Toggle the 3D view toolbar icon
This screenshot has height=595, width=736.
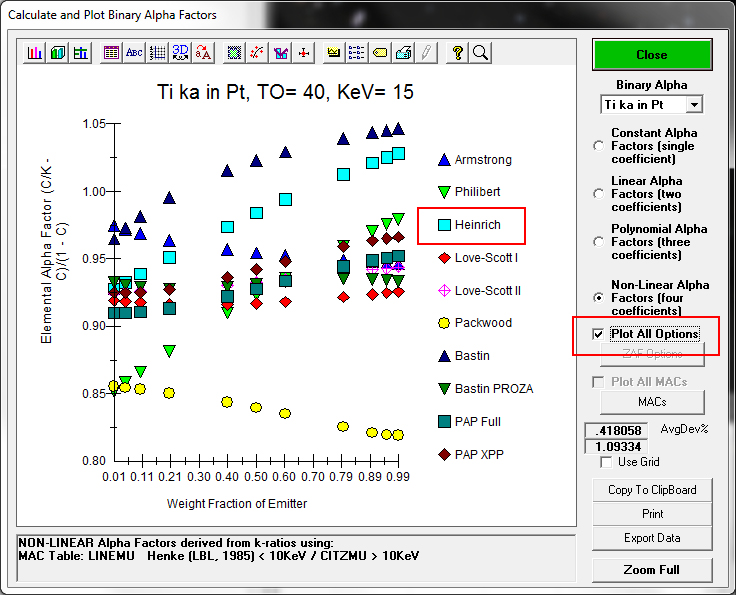point(181,53)
